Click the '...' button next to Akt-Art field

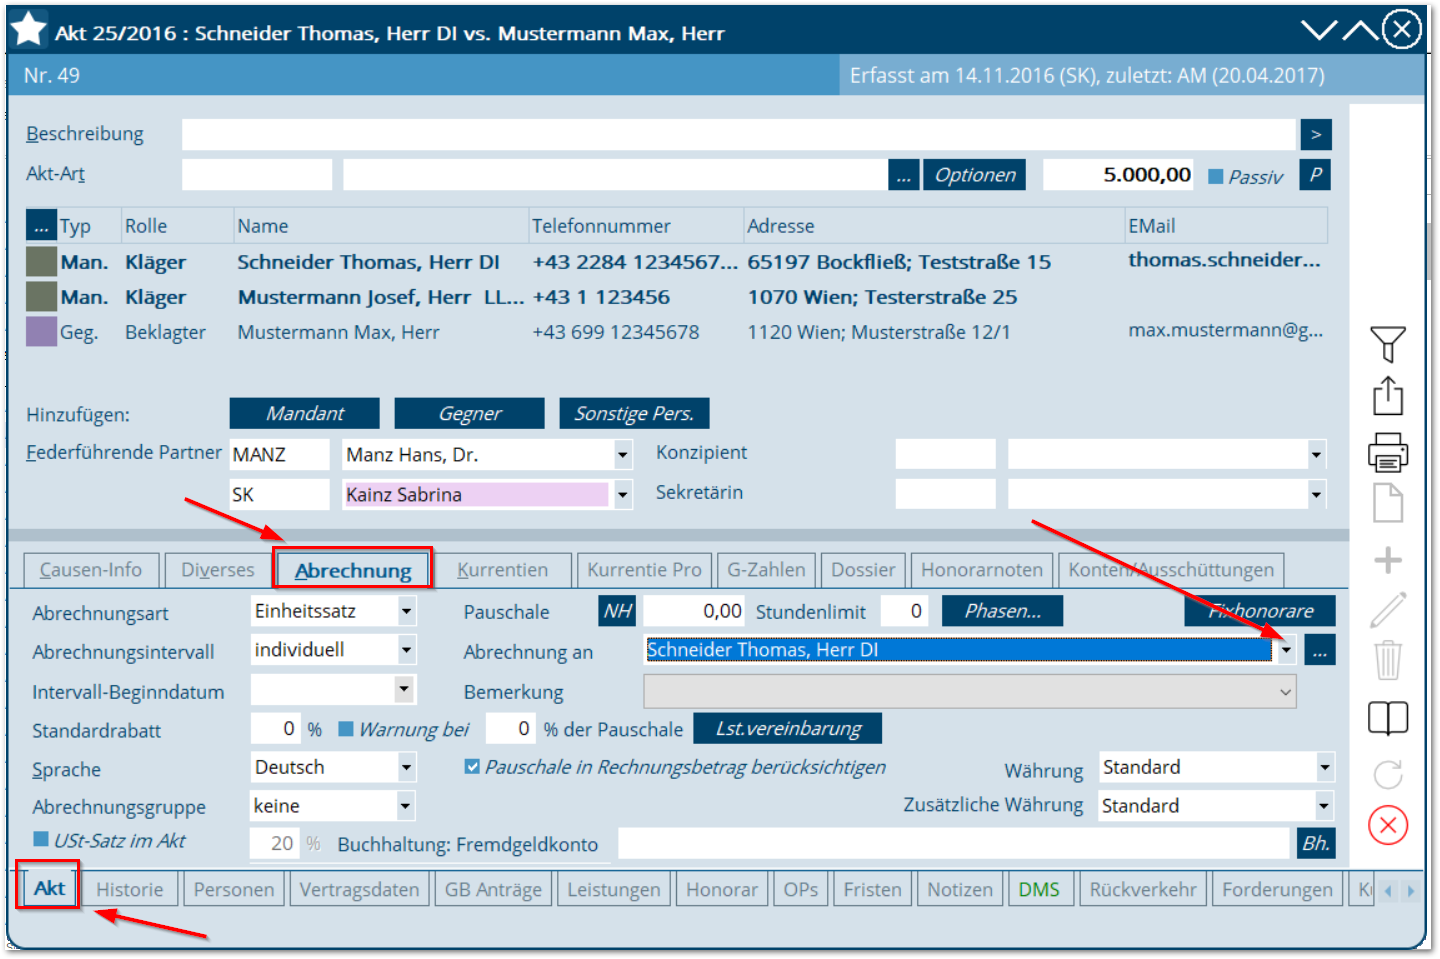pyautogui.click(x=903, y=175)
